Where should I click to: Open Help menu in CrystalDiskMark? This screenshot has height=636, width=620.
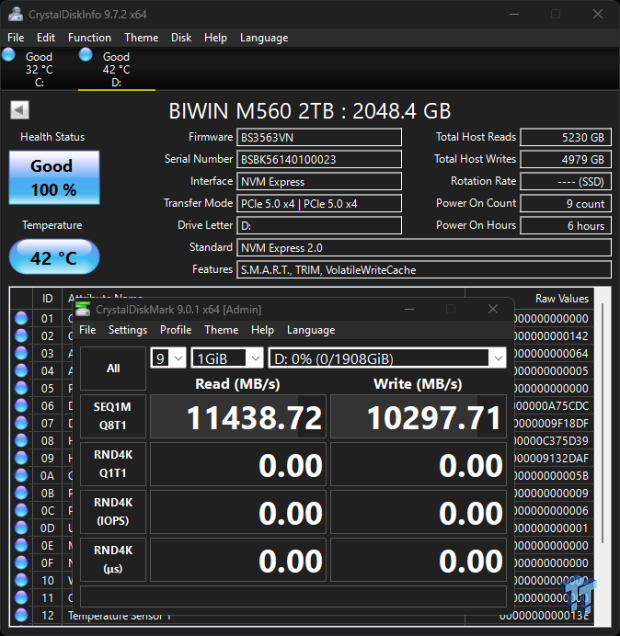[262, 330]
